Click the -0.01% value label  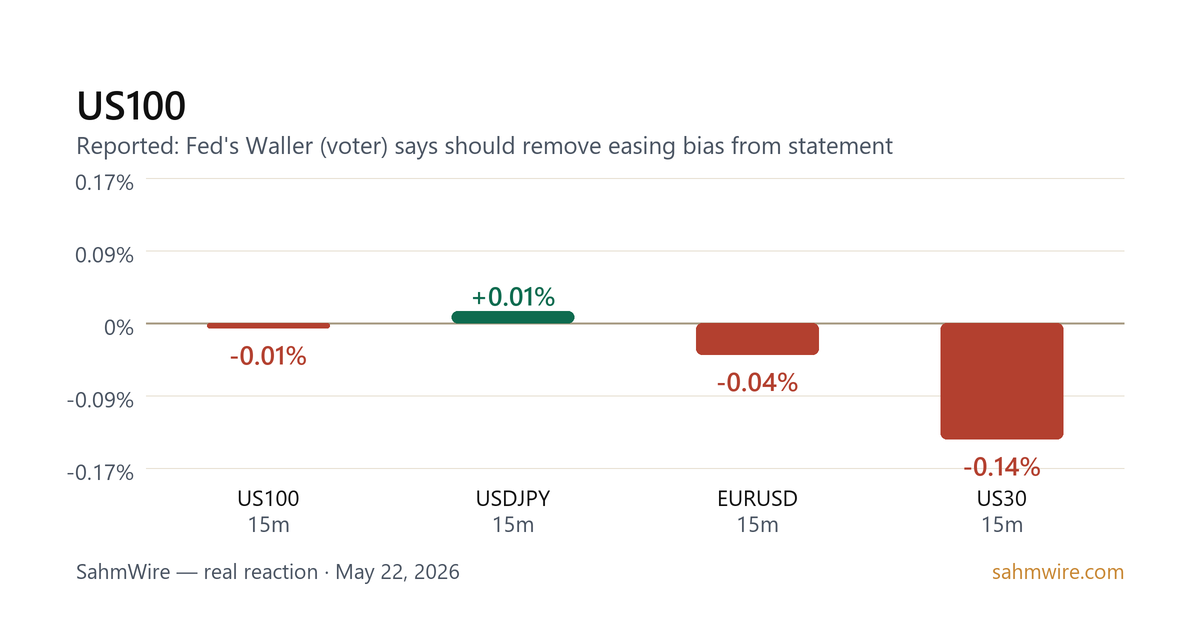268,356
